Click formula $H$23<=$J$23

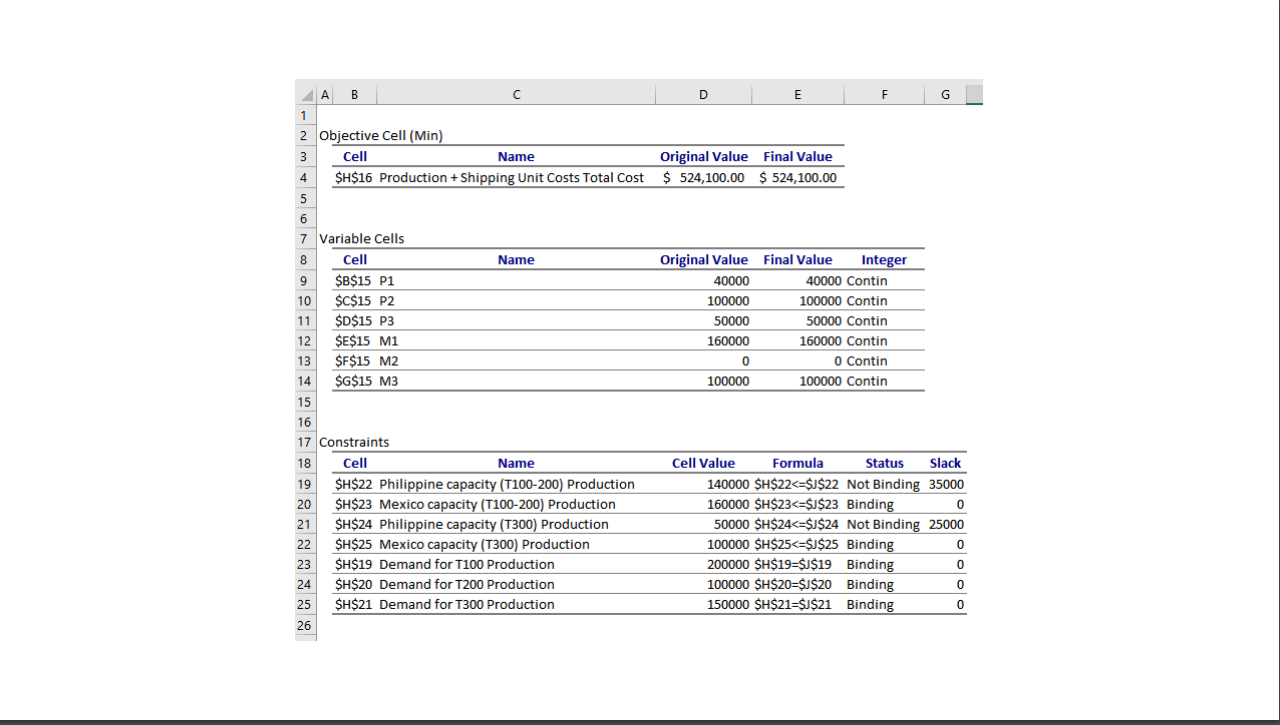coord(796,504)
